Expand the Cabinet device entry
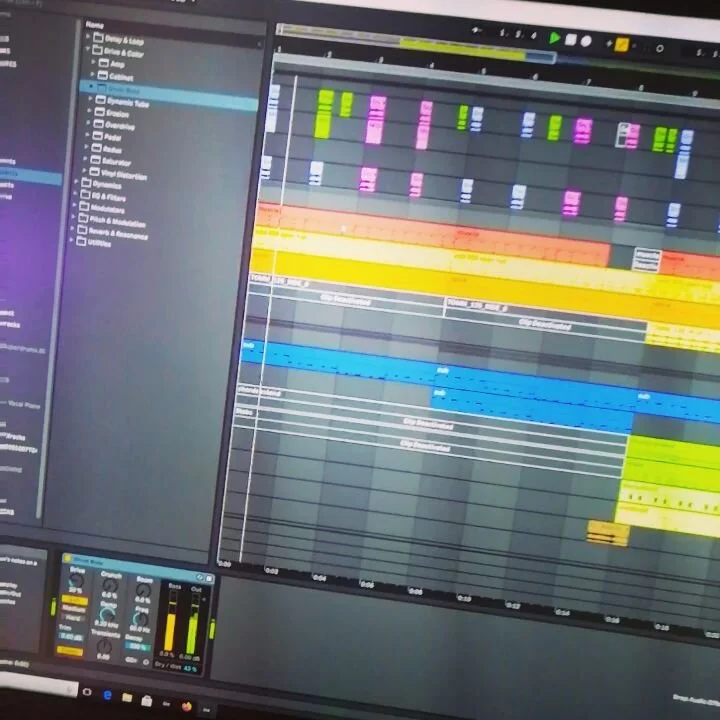 pos(93,73)
